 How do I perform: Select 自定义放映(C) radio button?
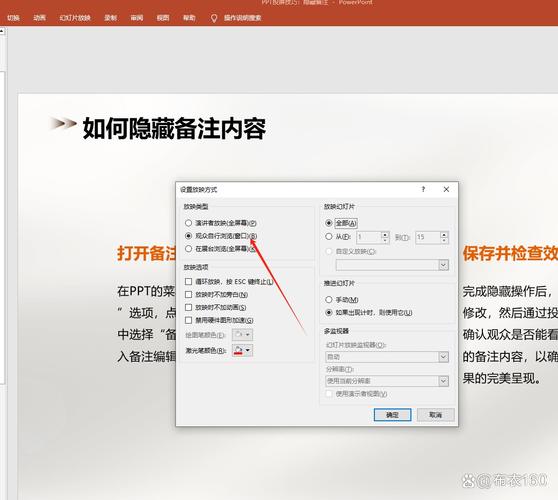click(329, 251)
